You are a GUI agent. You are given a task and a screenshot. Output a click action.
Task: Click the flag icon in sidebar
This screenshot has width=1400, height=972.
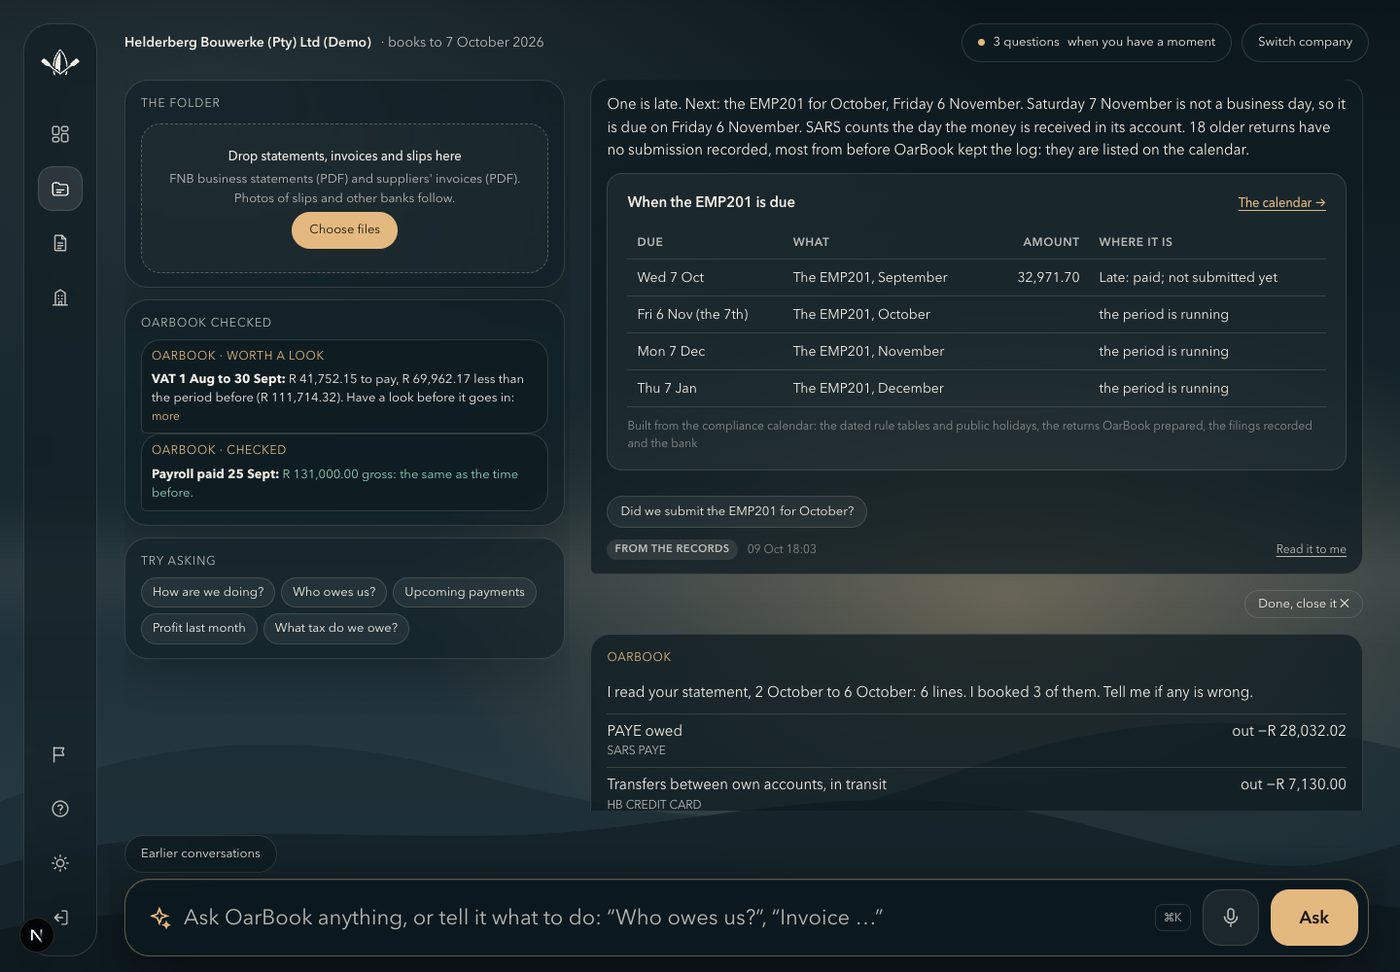60,754
